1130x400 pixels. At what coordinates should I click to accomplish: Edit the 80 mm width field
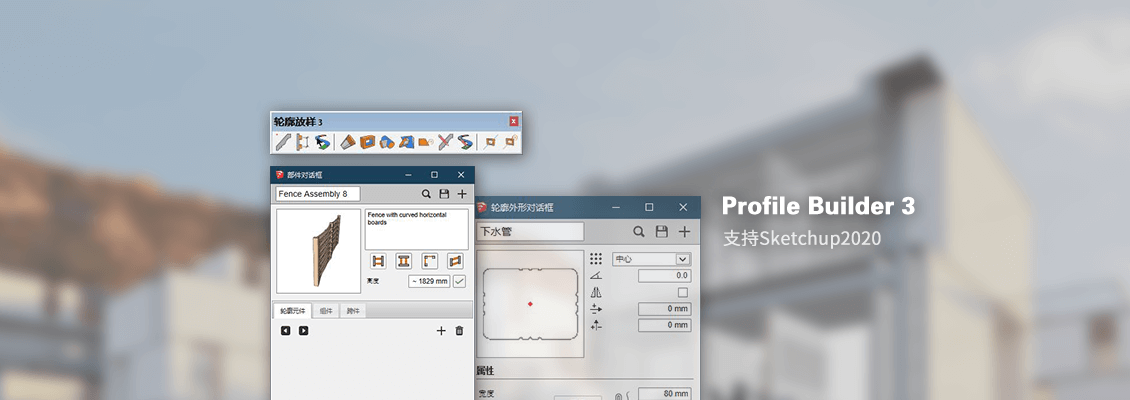(664, 394)
